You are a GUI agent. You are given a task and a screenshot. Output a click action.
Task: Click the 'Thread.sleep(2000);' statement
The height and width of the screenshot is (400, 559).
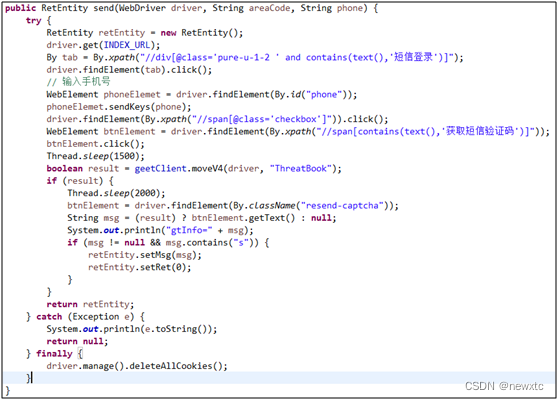[116, 193]
